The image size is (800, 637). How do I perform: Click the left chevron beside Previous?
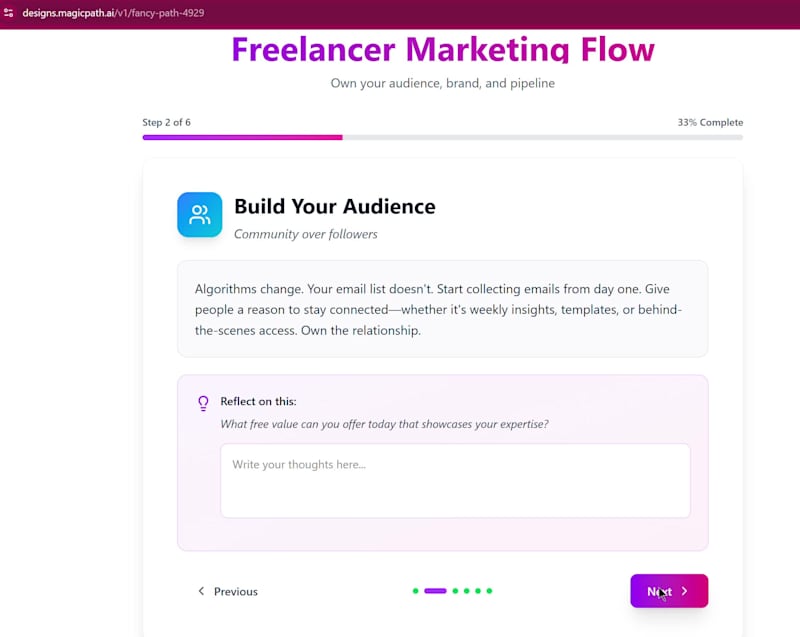pyautogui.click(x=201, y=591)
